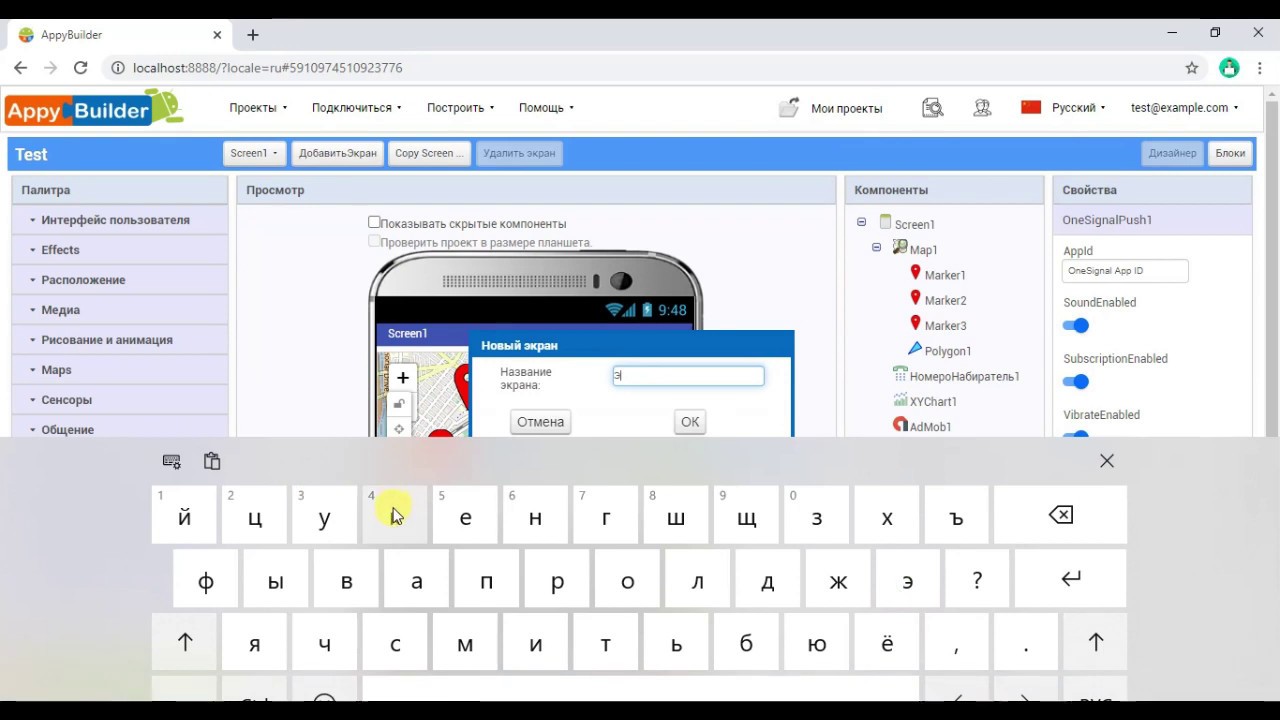Expand the Расположение palette section
The width and height of the screenshot is (1280, 720).
pos(120,280)
